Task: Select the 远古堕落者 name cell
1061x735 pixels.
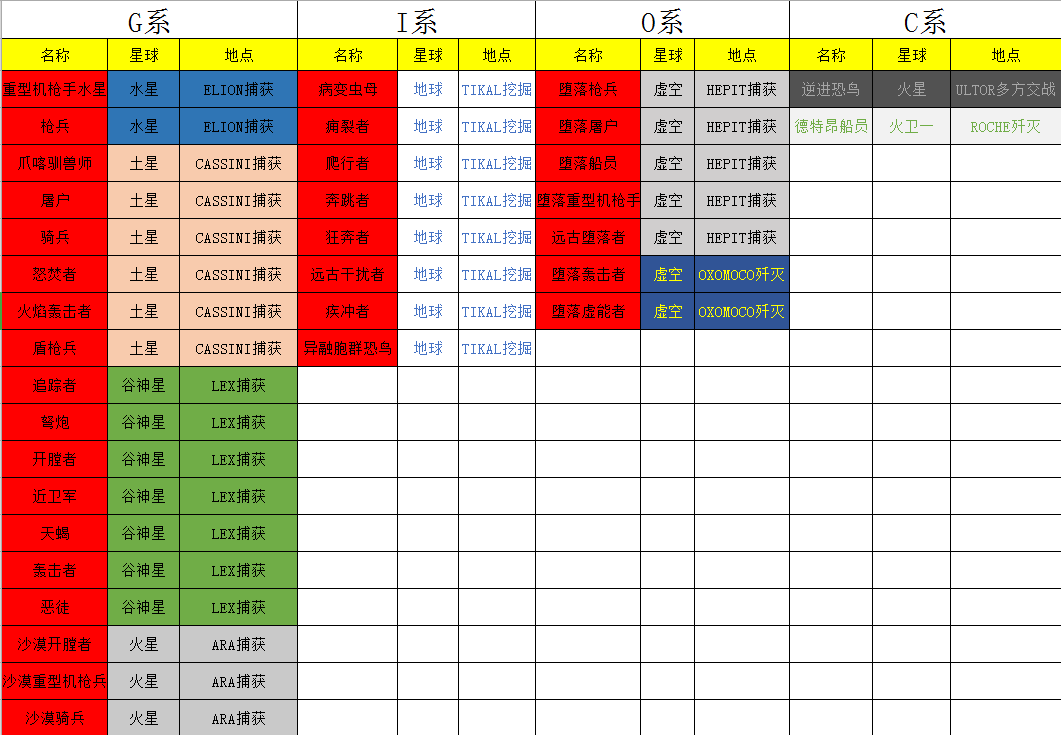Action: pyautogui.click(x=588, y=238)
